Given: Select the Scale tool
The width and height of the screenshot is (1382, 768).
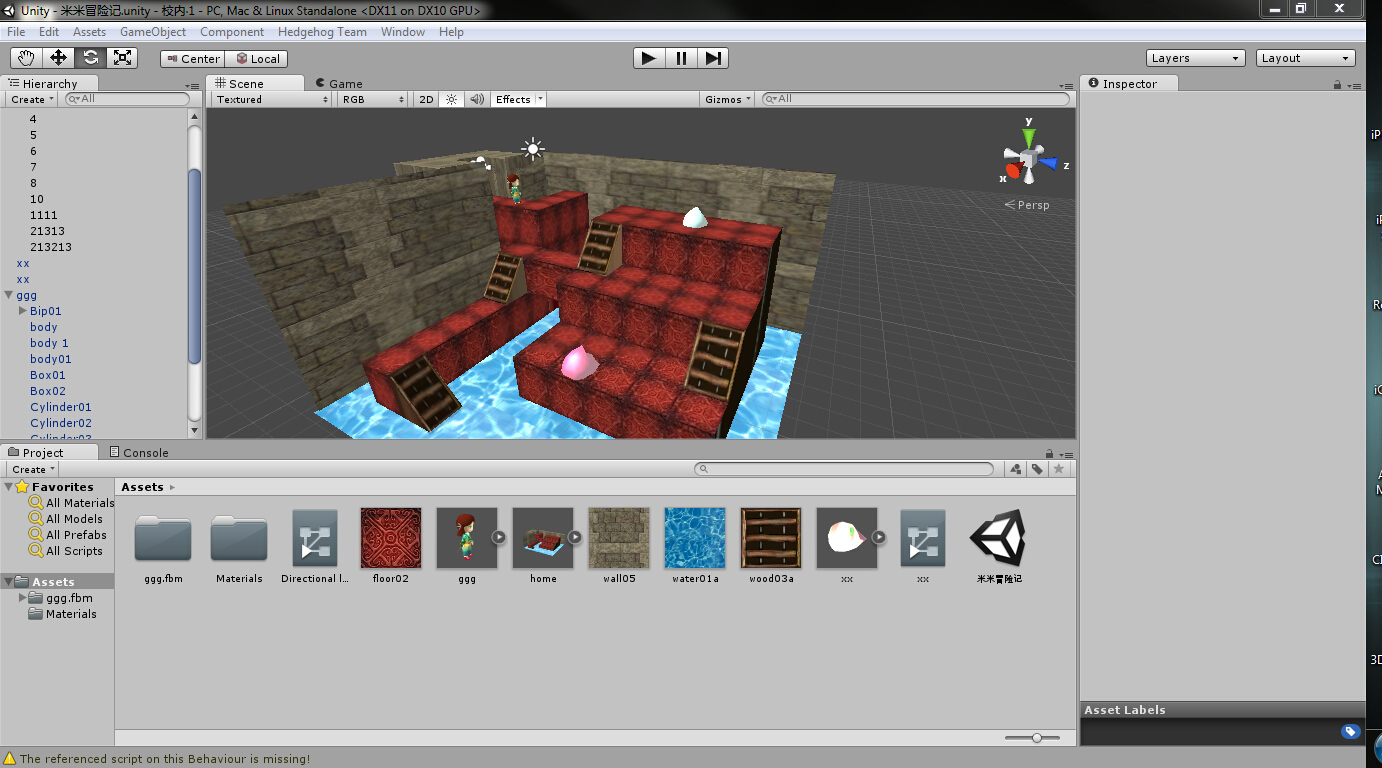Looking at the screenshot, I should point(122,58).
